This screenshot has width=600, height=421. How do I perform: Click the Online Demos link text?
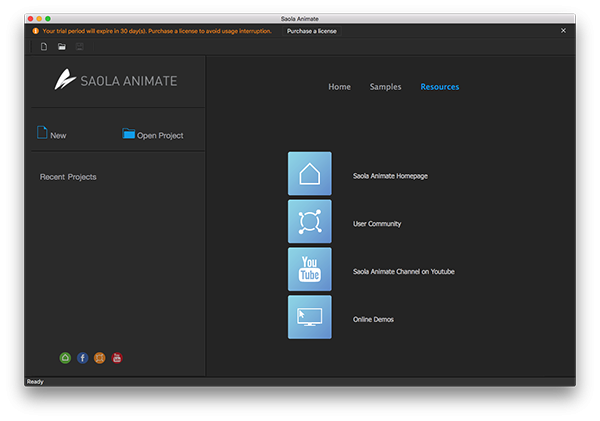pos(373,320)
